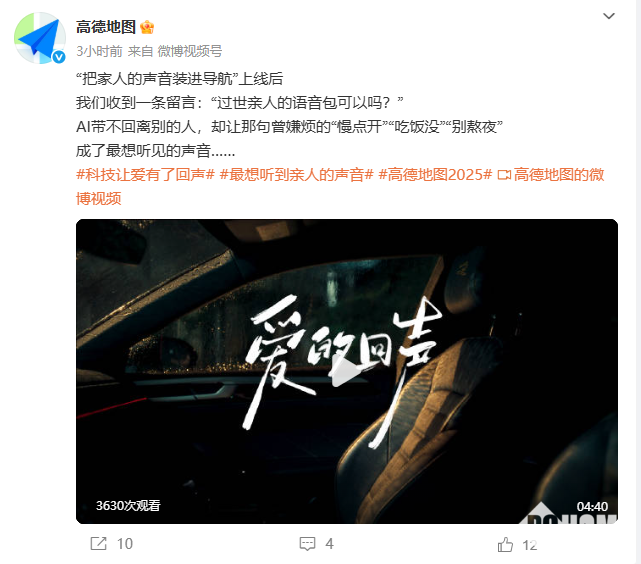Like the post with thumbs-up icon
Image resolution: width=641 pixels, height=564 pixels.
pos(505,544)
